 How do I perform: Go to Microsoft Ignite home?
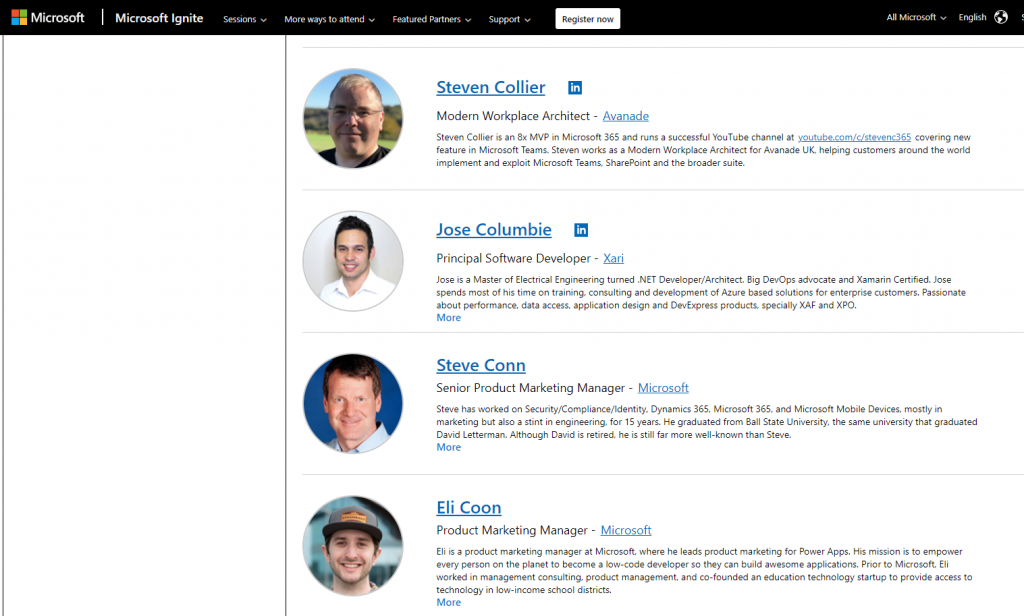tap(159, 18)
